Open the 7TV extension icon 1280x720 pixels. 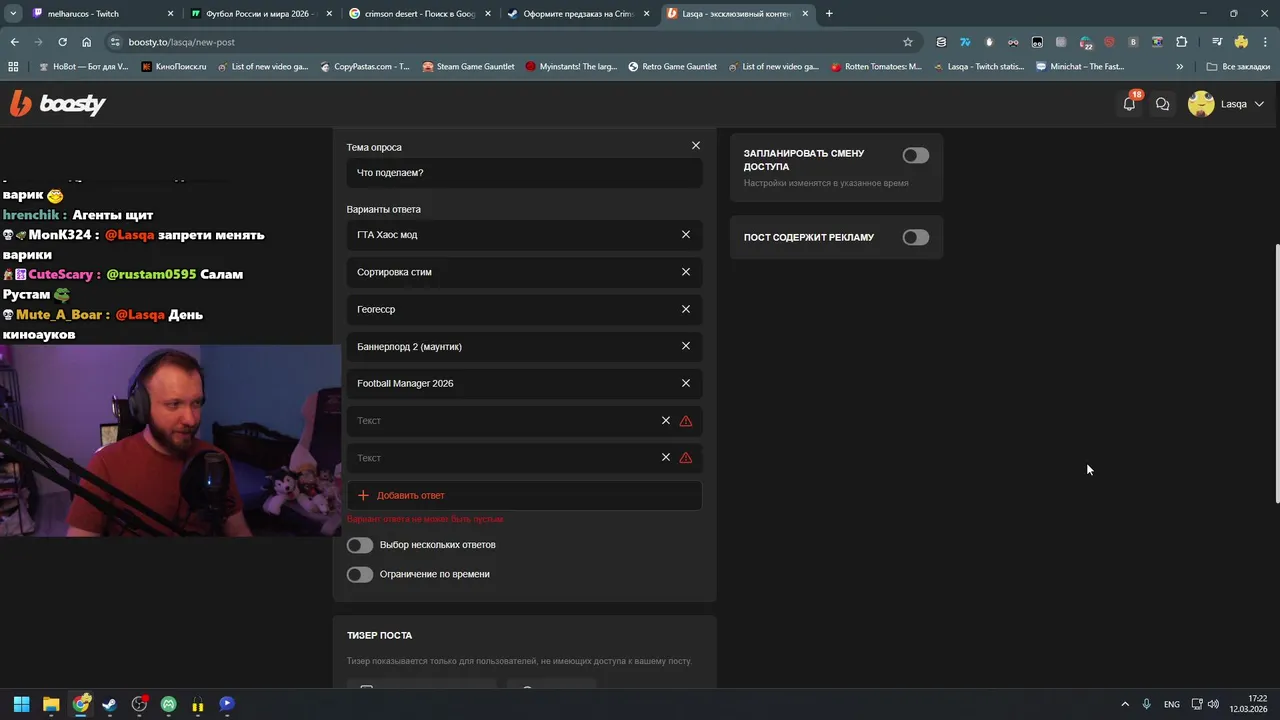click(965, 42)
